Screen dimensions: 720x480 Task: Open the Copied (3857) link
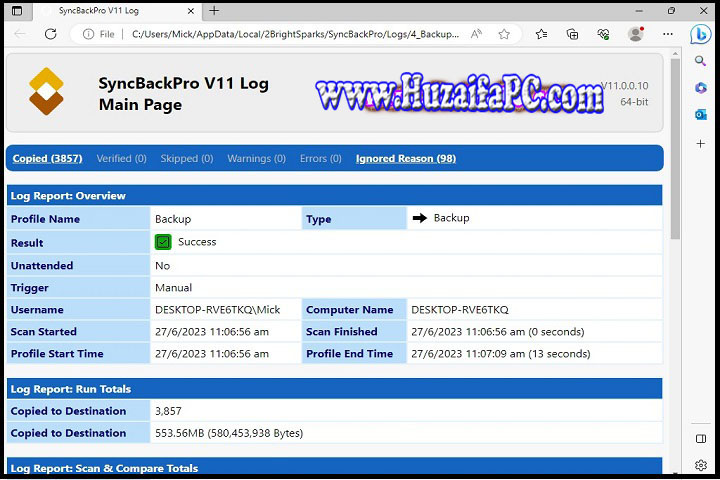47,158
